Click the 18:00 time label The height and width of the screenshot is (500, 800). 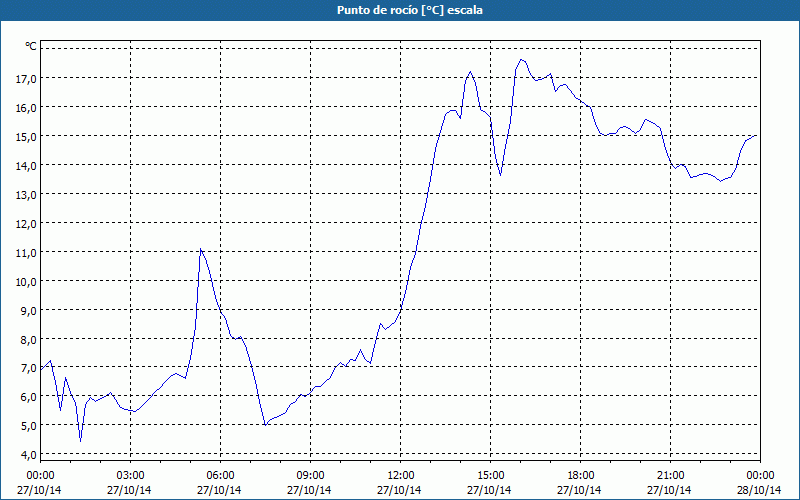581,476
